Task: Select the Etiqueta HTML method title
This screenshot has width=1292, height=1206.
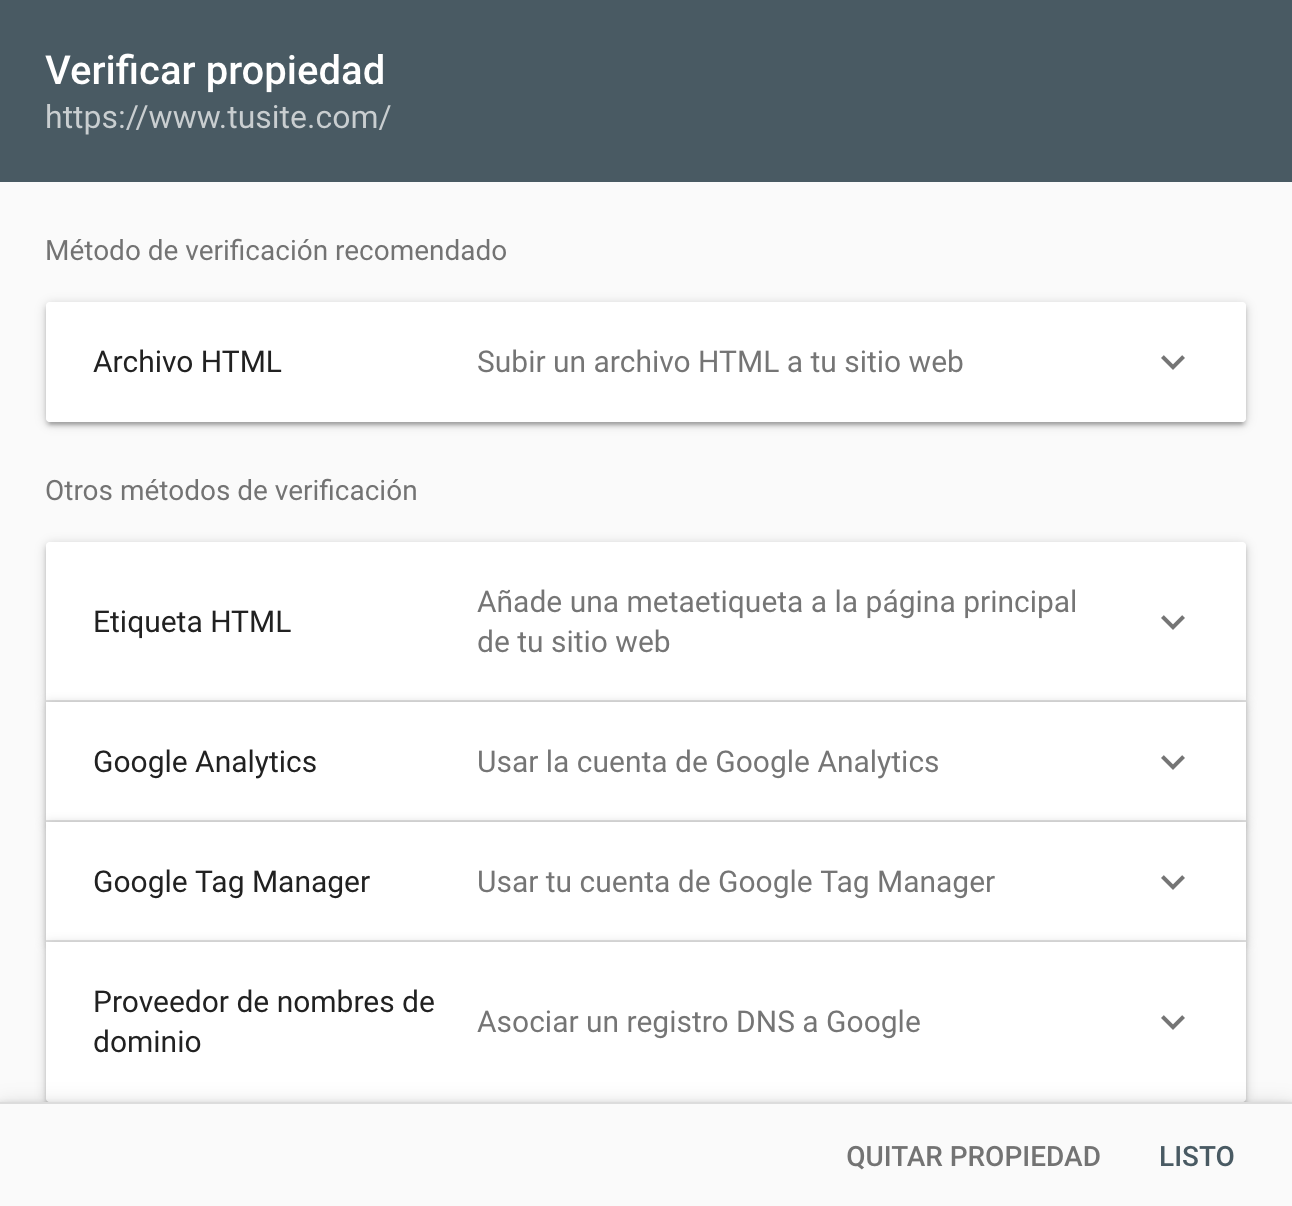Action: (192, 622)
